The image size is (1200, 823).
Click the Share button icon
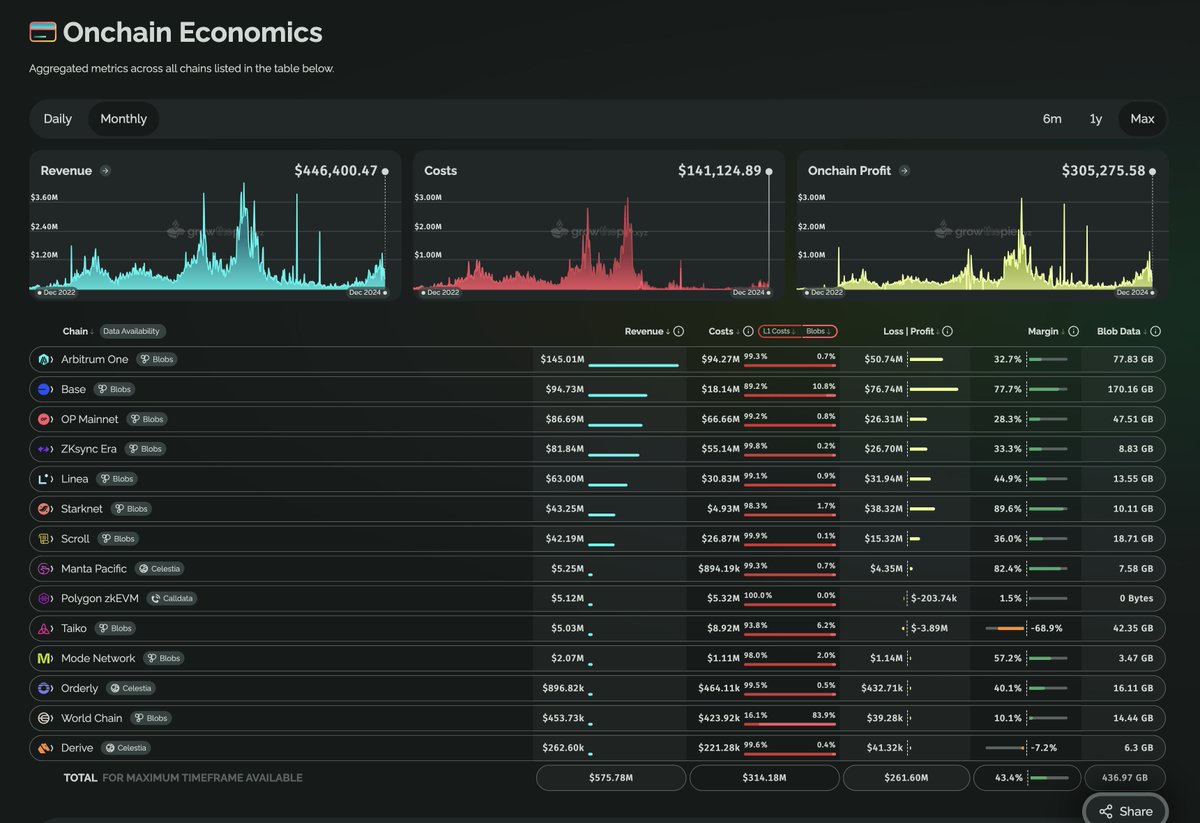click(x=1105, y=811)
